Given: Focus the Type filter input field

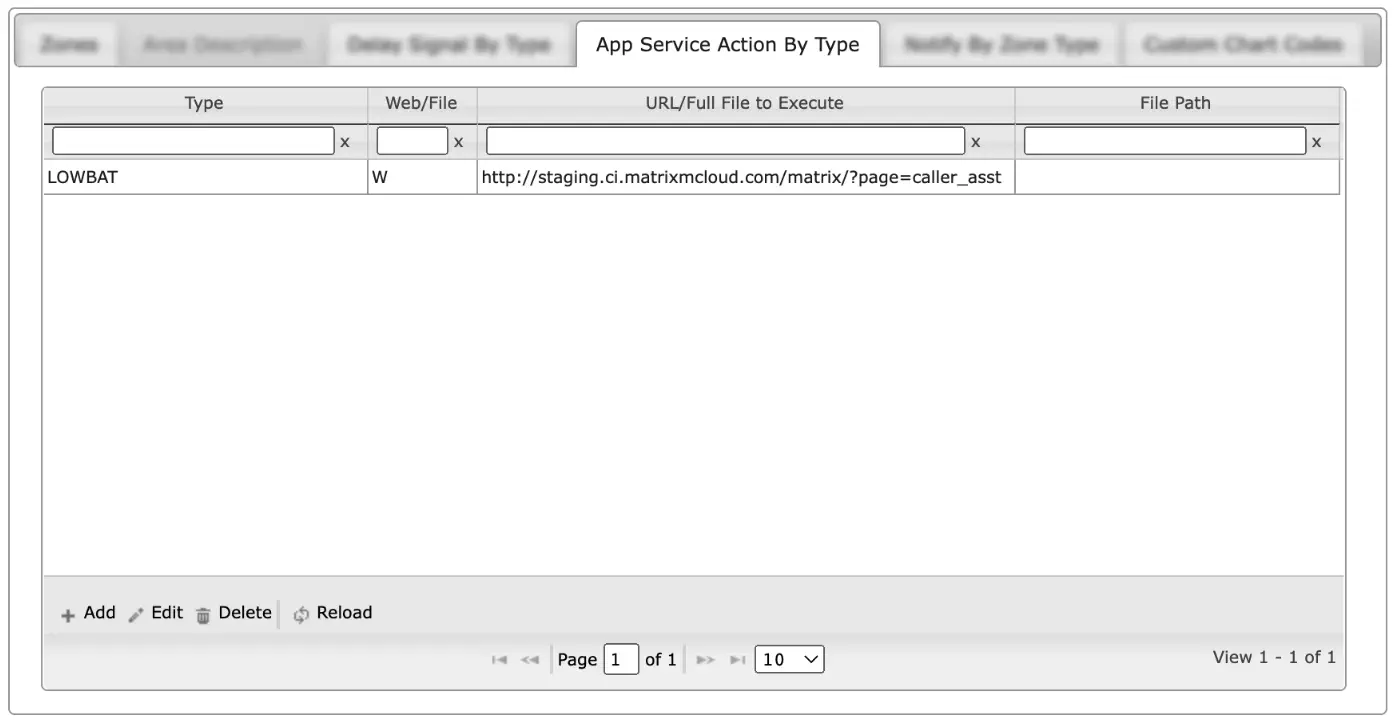Looking at the screenshot, I should pos(193,141).
